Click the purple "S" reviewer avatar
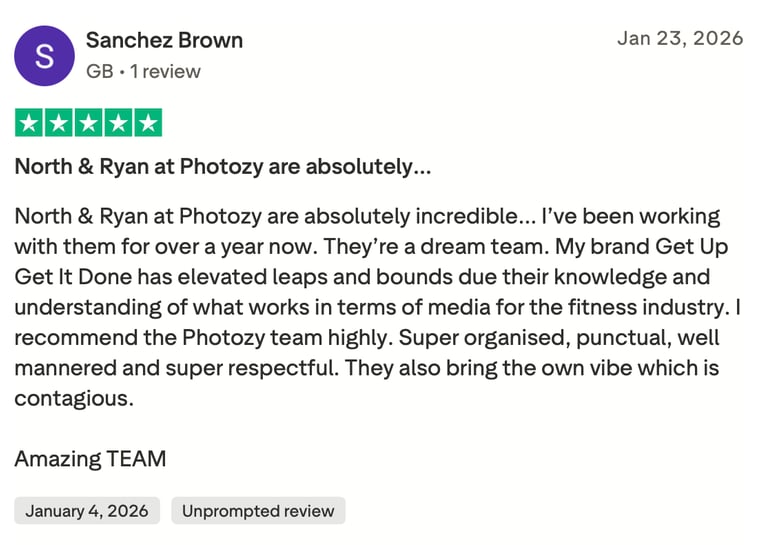 click(44, 55)
